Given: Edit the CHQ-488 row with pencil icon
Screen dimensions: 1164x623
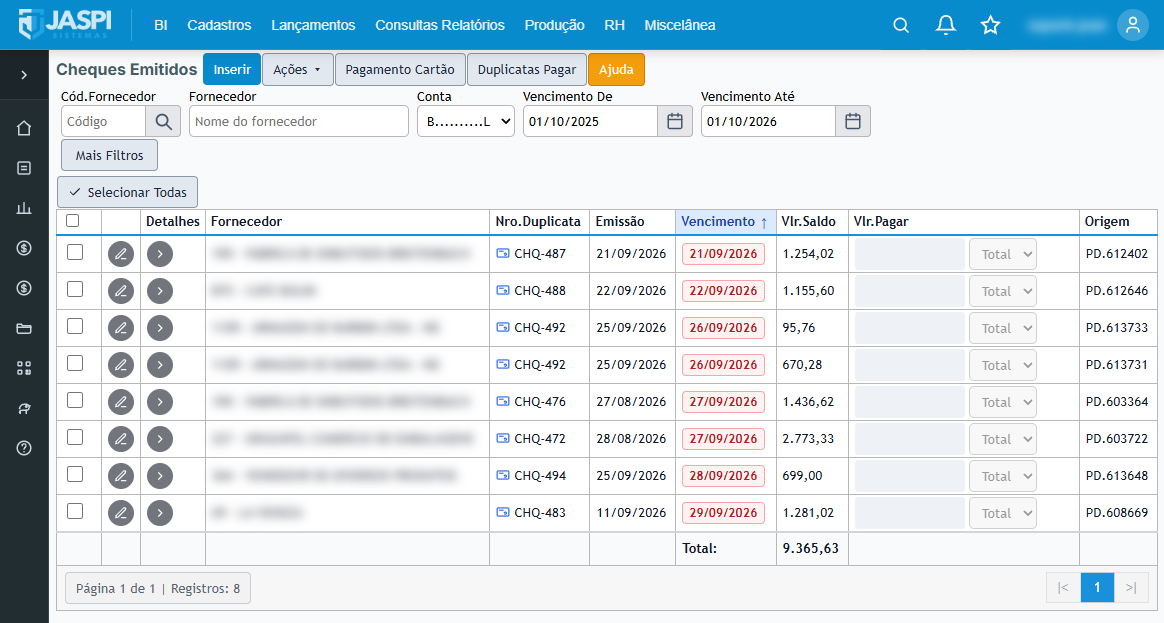Looking at the screenshot, I should 121,291.
